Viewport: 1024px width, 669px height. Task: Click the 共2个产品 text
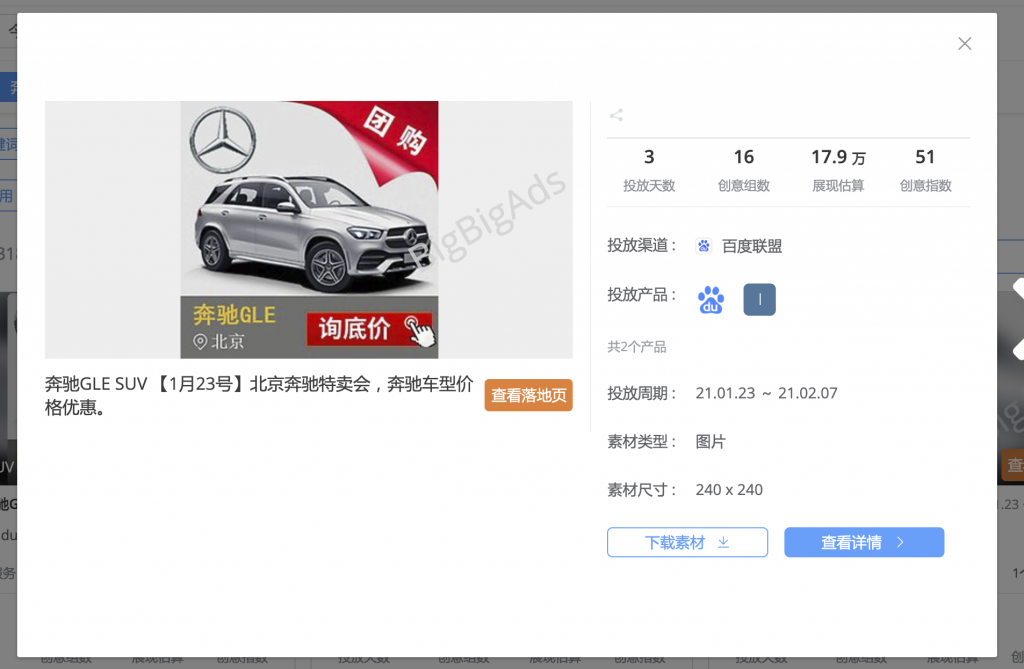pos(637,347)
